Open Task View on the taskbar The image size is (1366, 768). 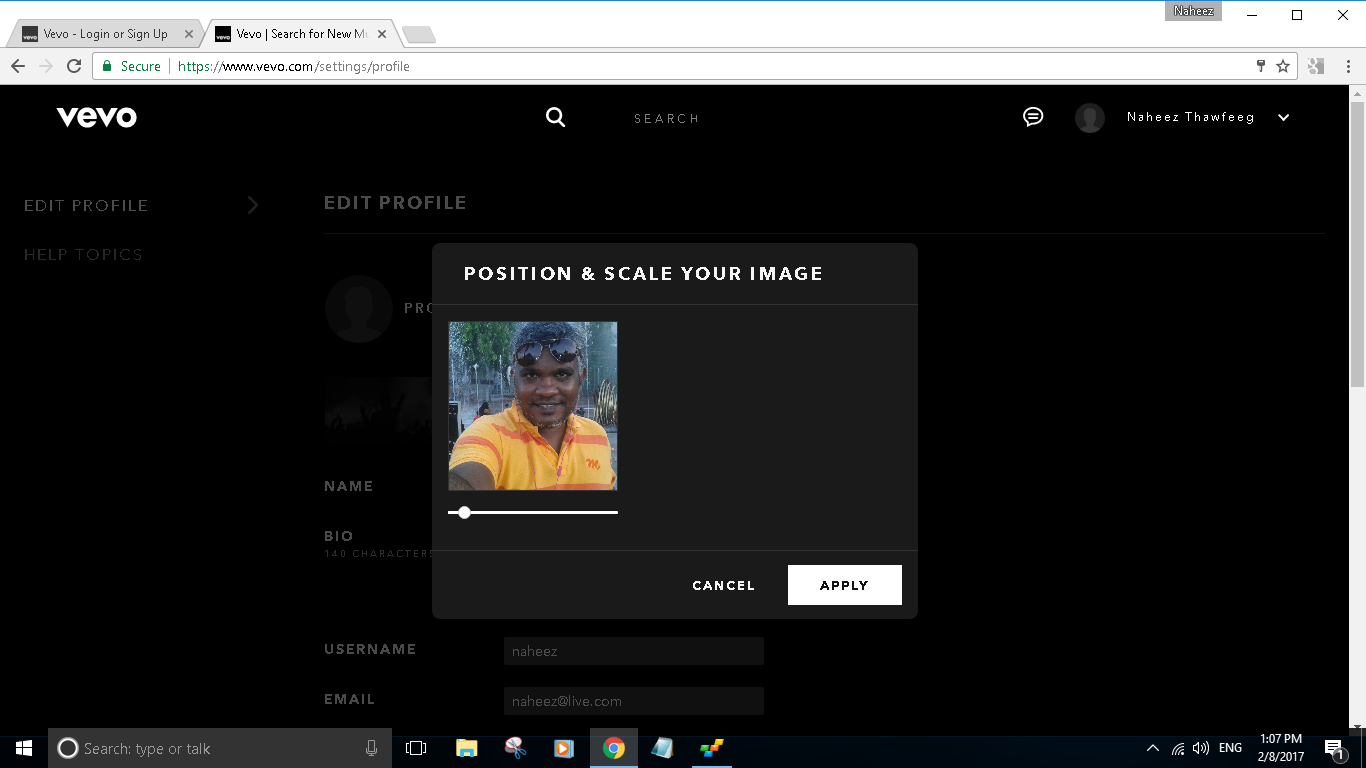416,748
